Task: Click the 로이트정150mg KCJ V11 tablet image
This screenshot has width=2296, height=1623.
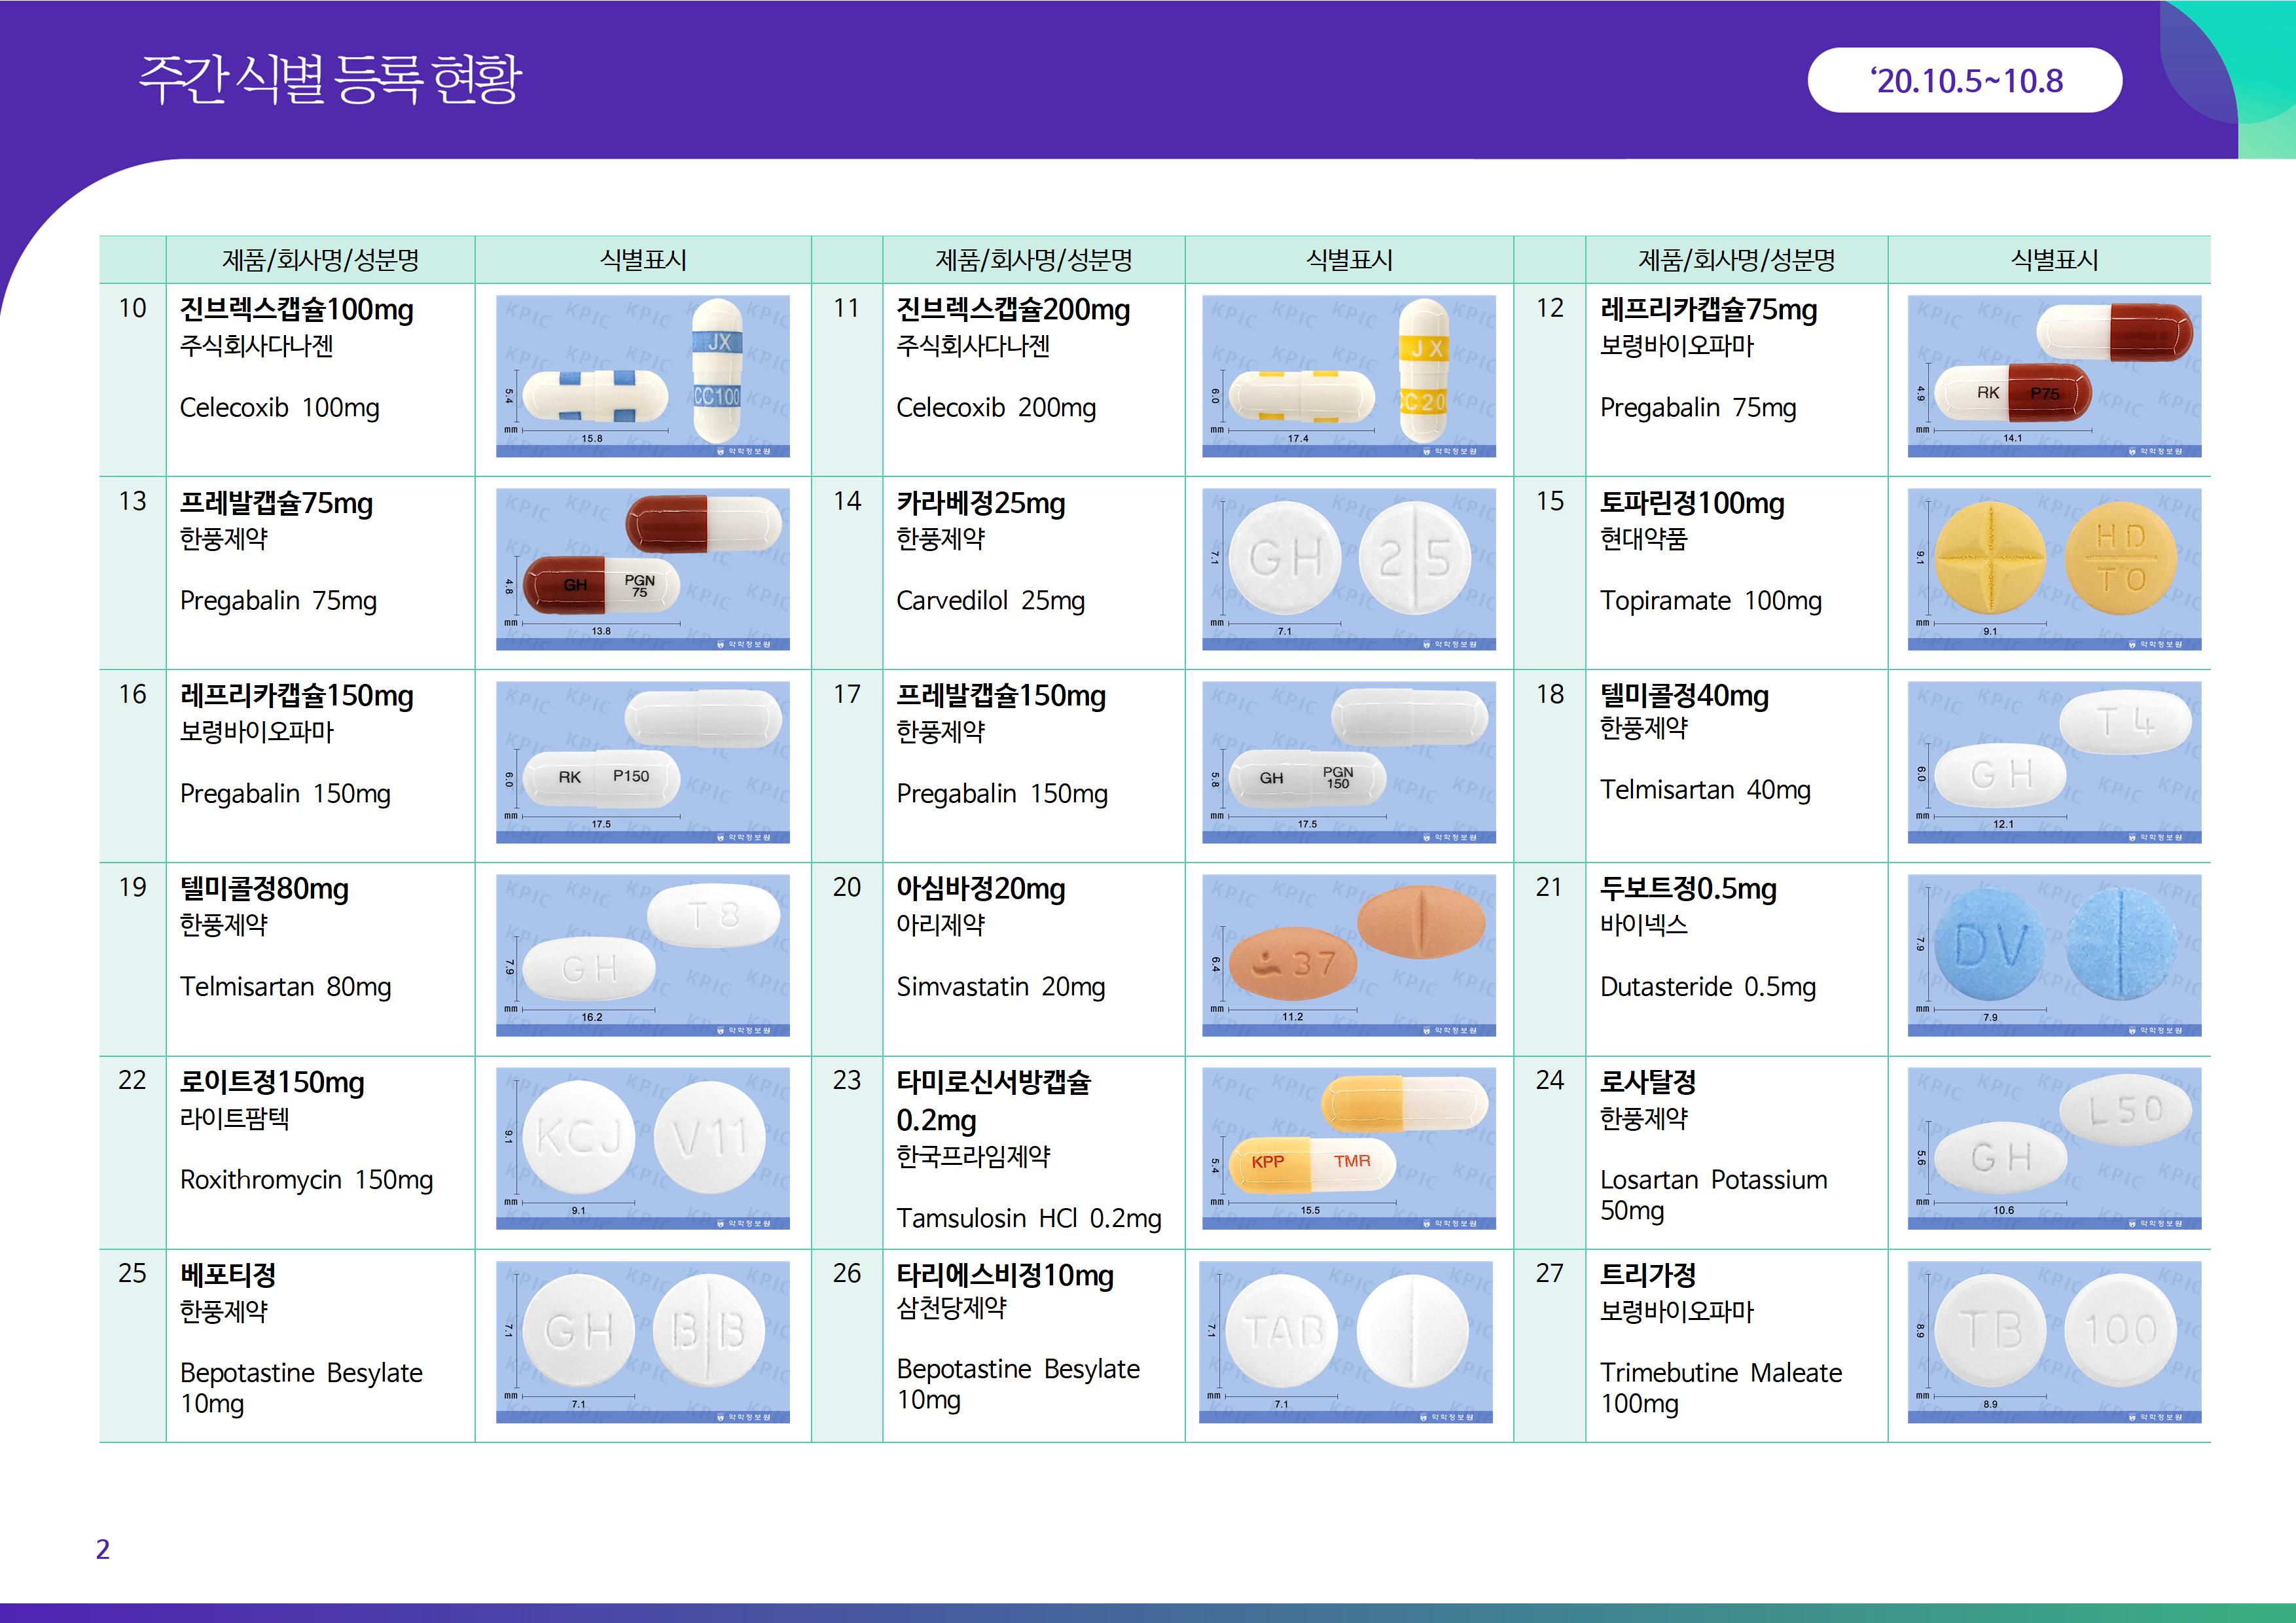Action: (x=642, y=1148)
